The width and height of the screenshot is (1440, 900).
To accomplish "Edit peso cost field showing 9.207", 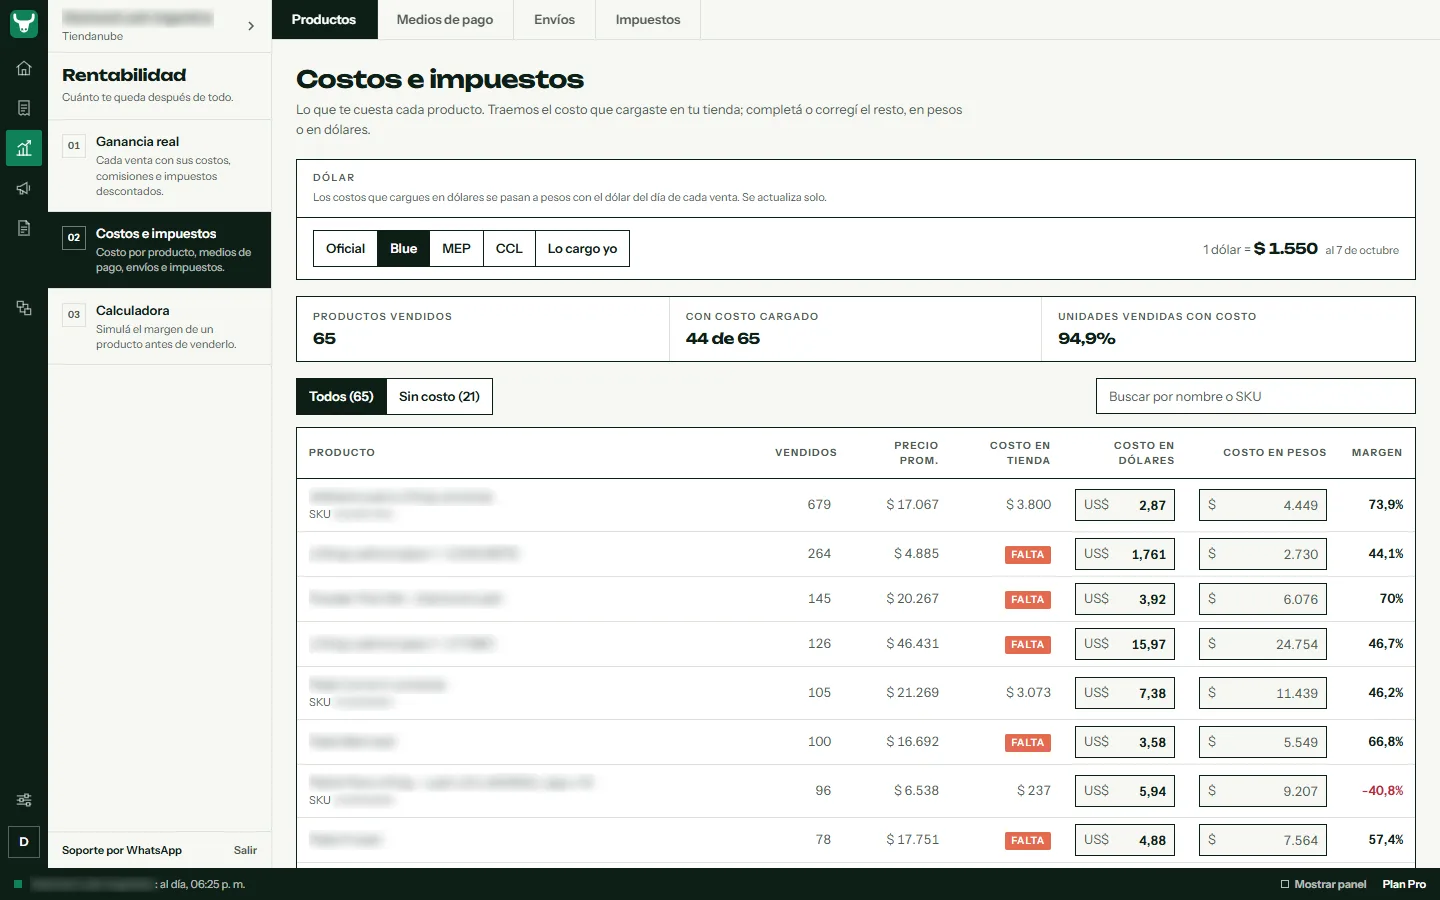I will tap(1263, 791).
